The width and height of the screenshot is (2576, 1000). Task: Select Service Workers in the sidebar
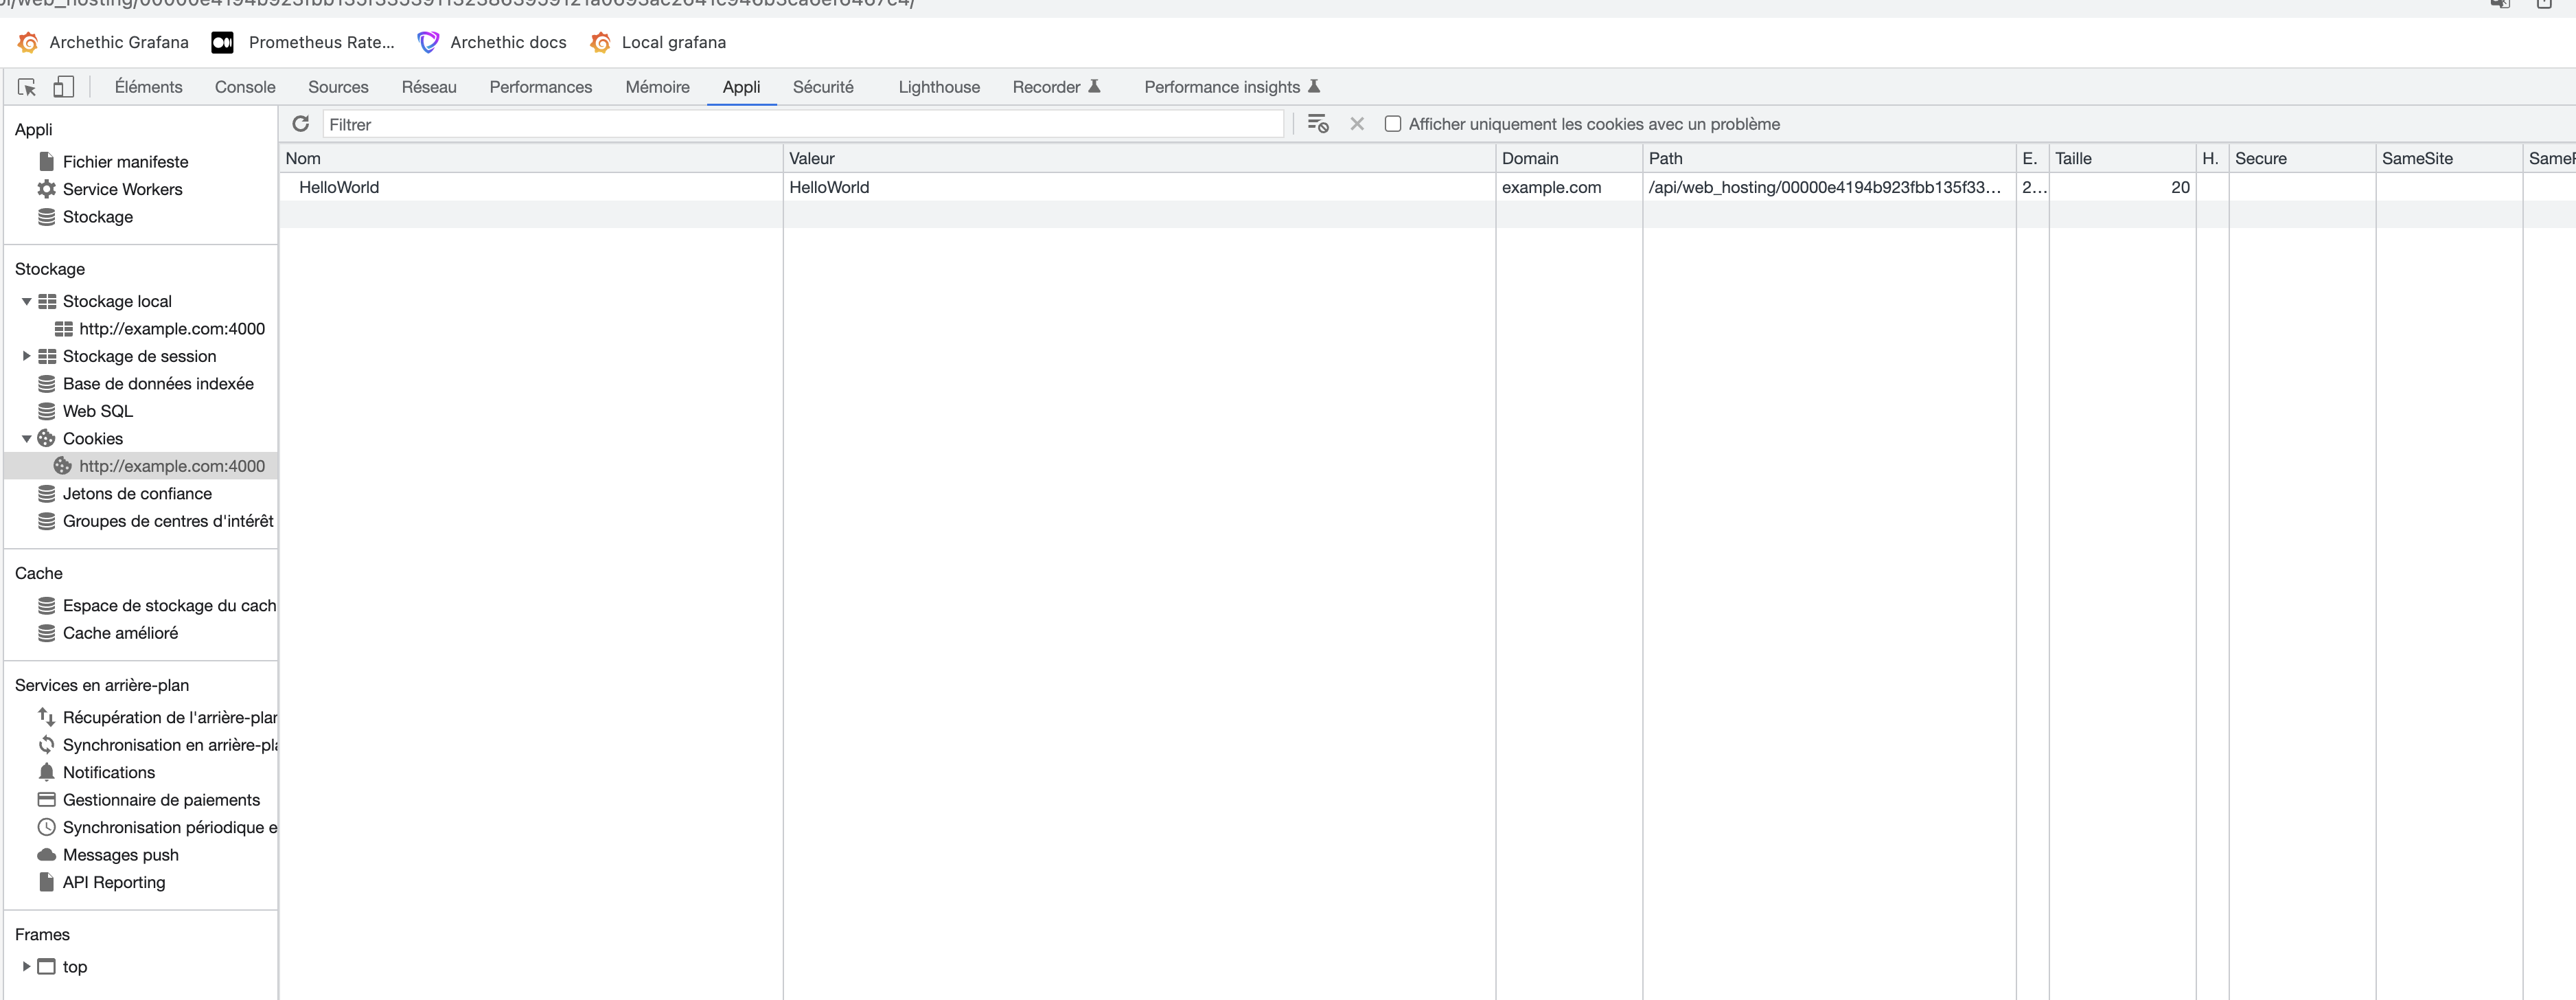pyautogui.click(x=122, y=189)
